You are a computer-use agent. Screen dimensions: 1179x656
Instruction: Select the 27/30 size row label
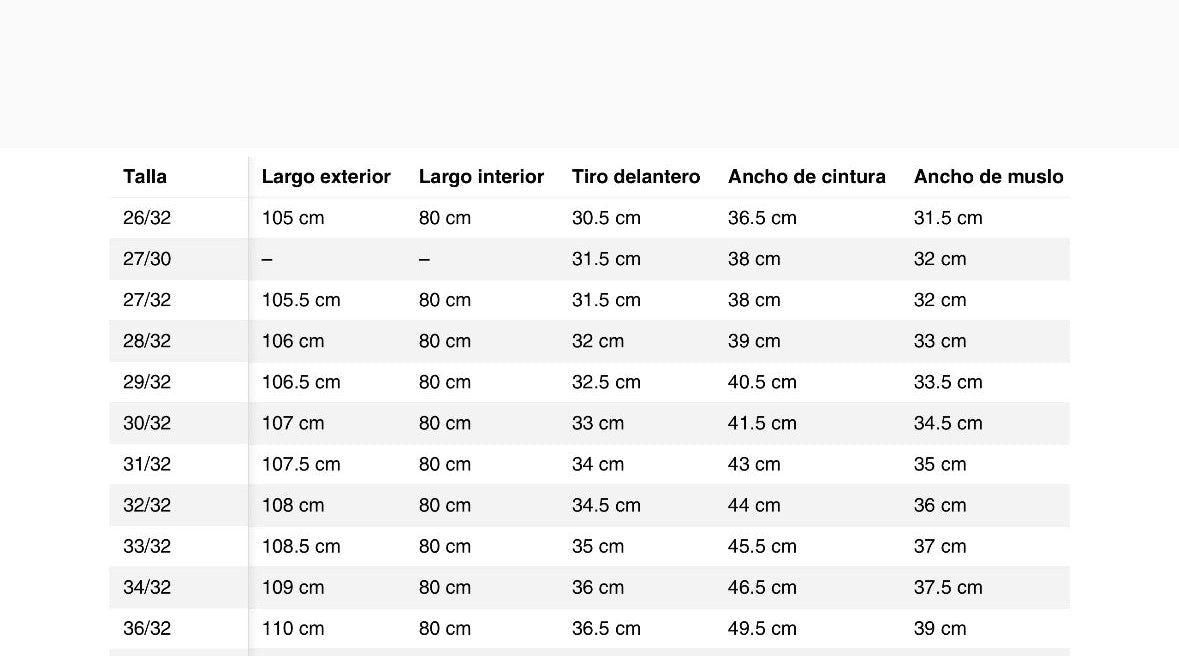(x=147, y=260)
